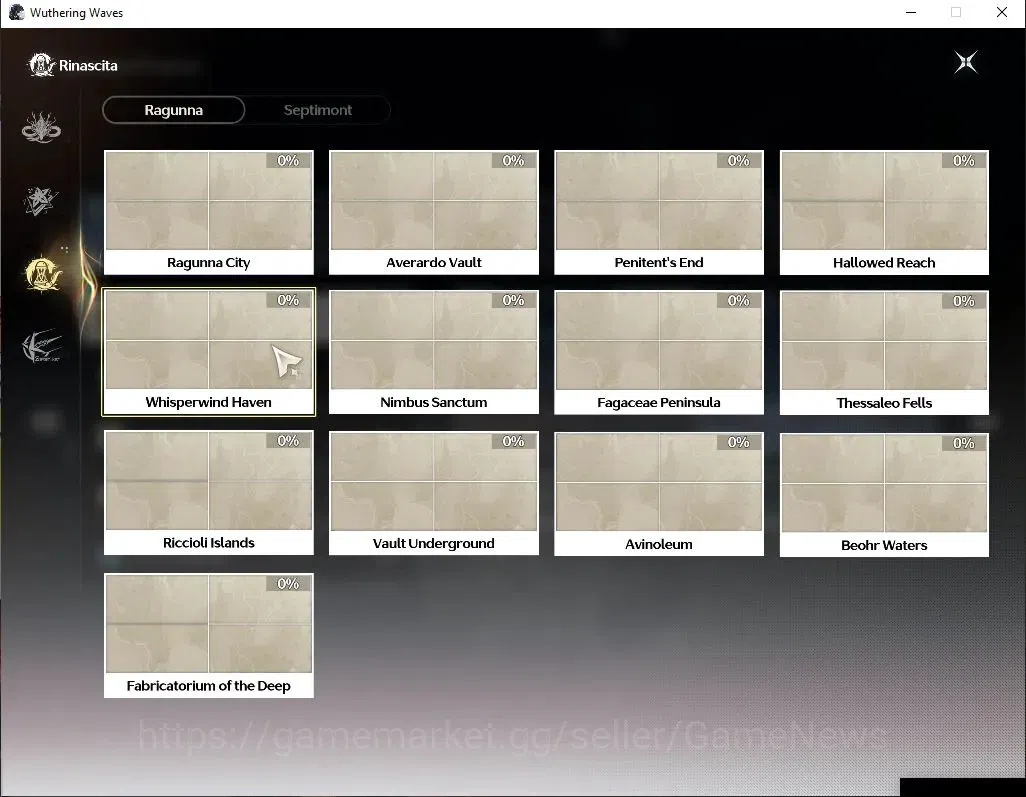Open the Riccioli Islands map card
The width and height of the screenshot is (1026, 797).
coord(209,493)
